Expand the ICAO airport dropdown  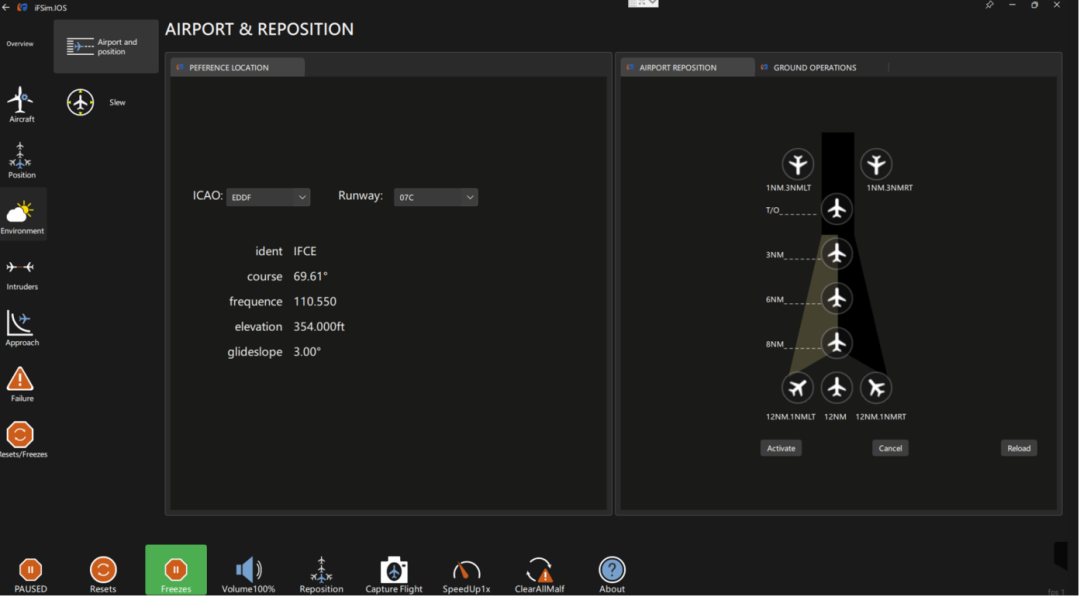(268, 198)
